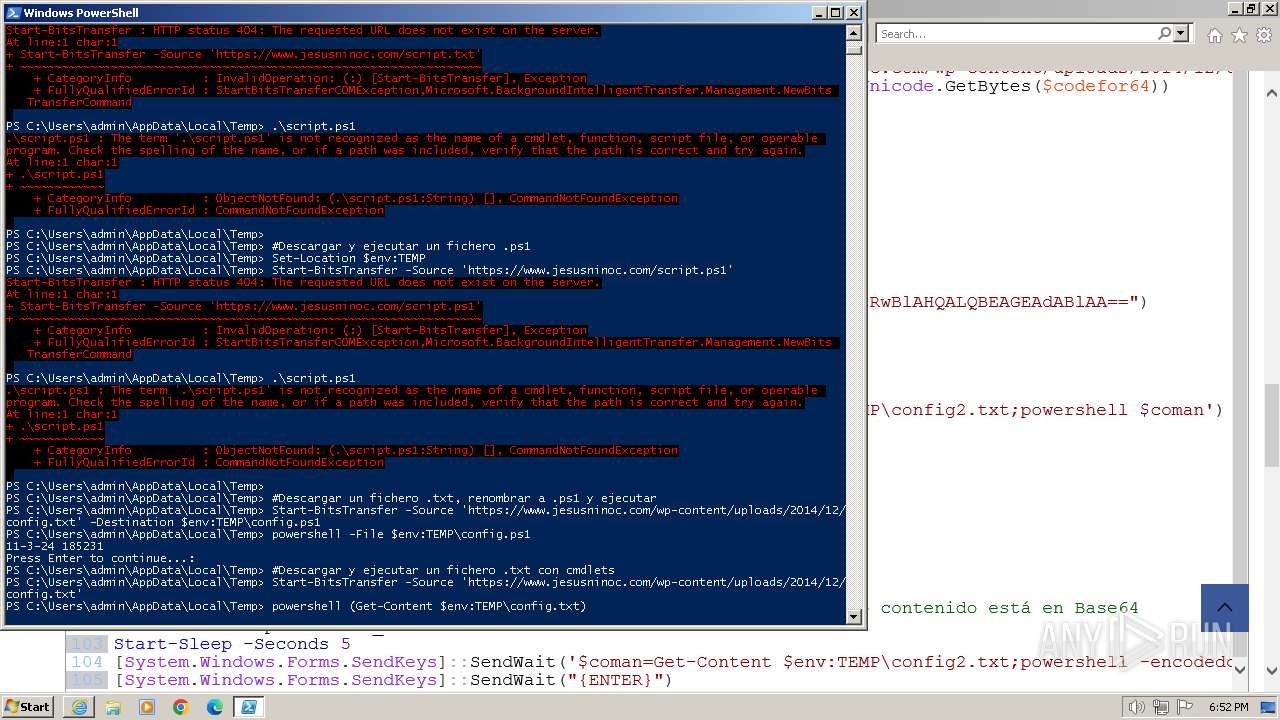1280x720 pixels.
Task: Click the PowerShell title bar icon
Action: (x=13, y=13)
